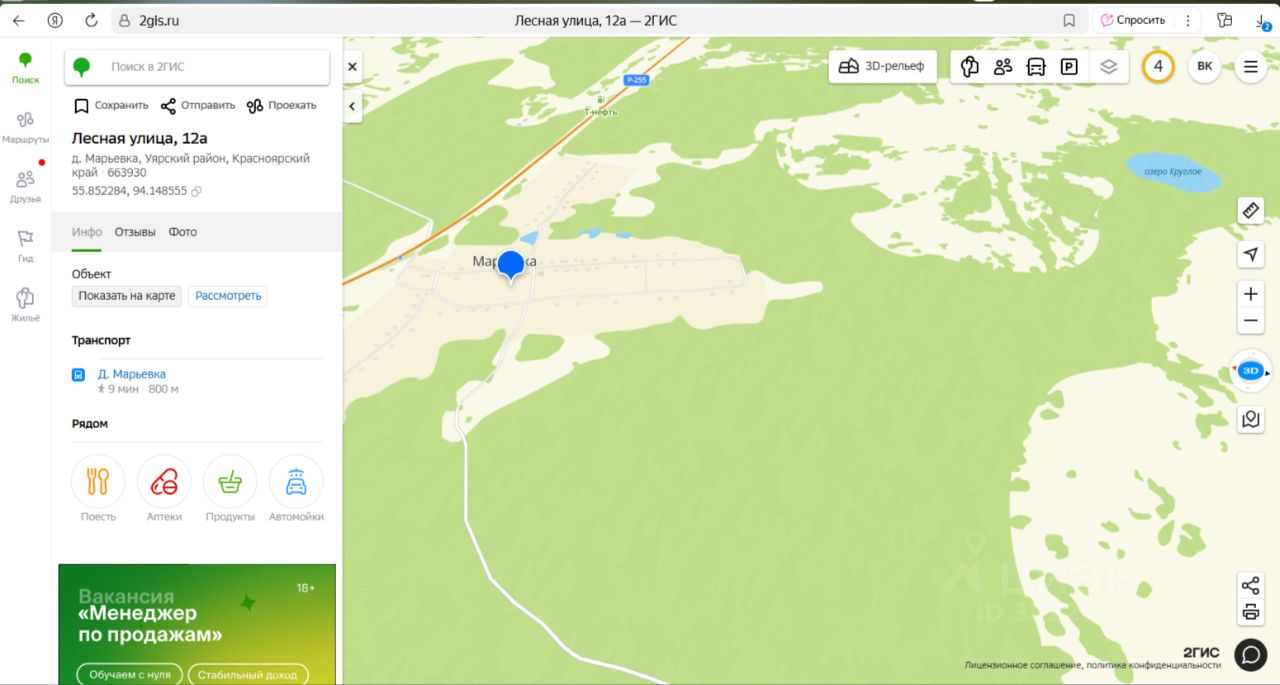Open the Д. Марьевка bus stop link
Image resolution: width=1280 pixels, height=685 pixels.
pos(132,374)
